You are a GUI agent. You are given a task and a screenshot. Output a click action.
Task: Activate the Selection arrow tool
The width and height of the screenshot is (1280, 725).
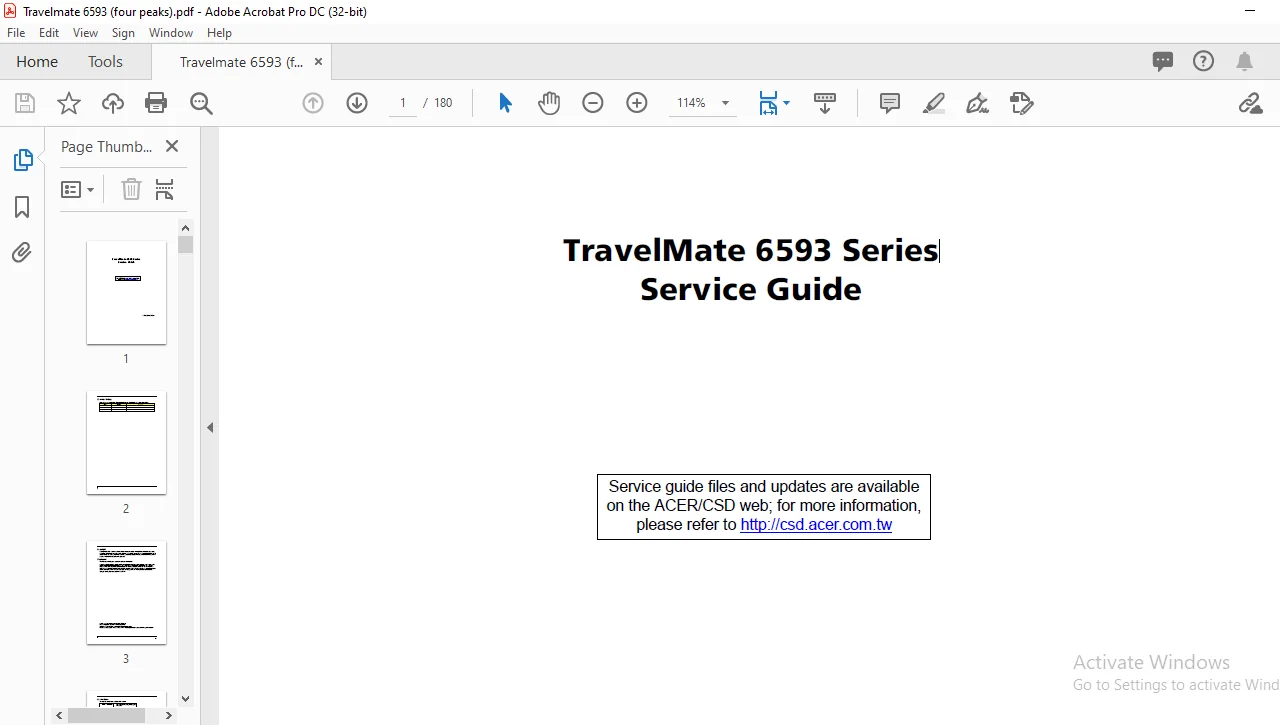[x=505, y=103]
